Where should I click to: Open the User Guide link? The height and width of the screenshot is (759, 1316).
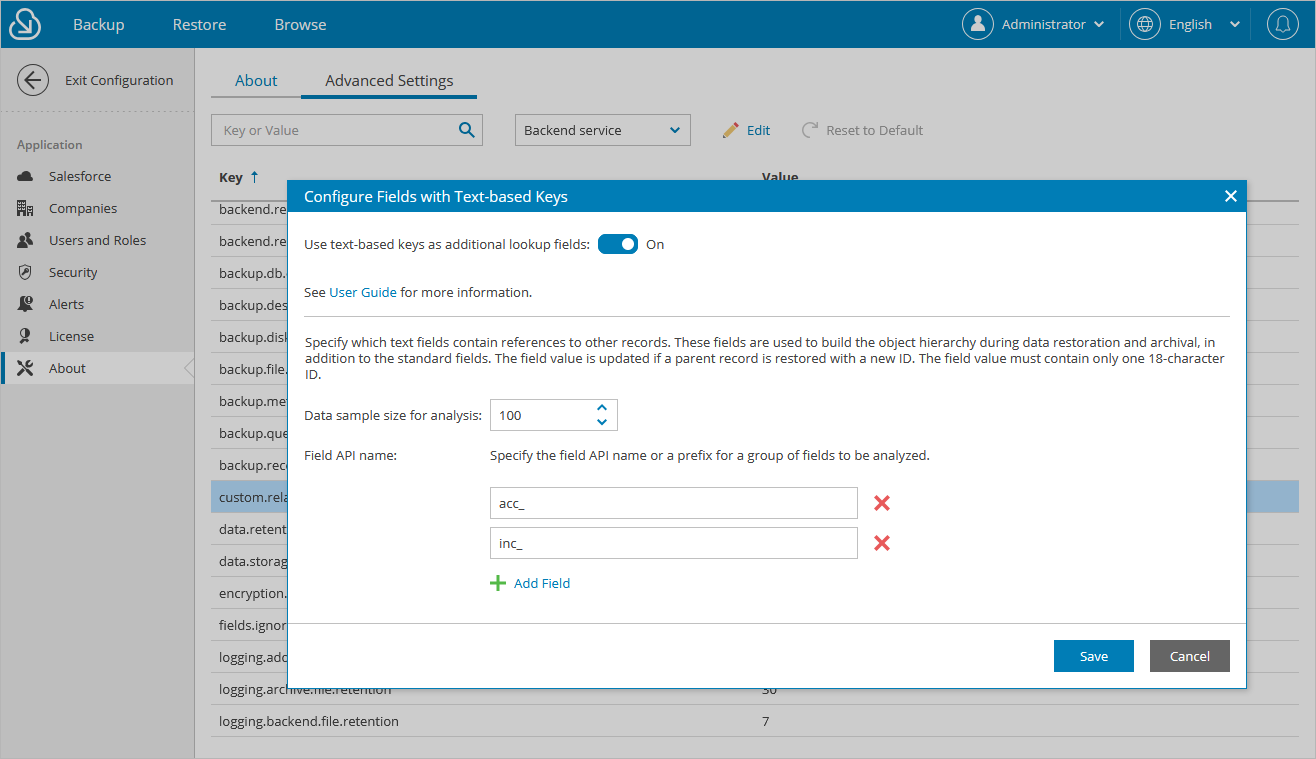pos(362,291)
